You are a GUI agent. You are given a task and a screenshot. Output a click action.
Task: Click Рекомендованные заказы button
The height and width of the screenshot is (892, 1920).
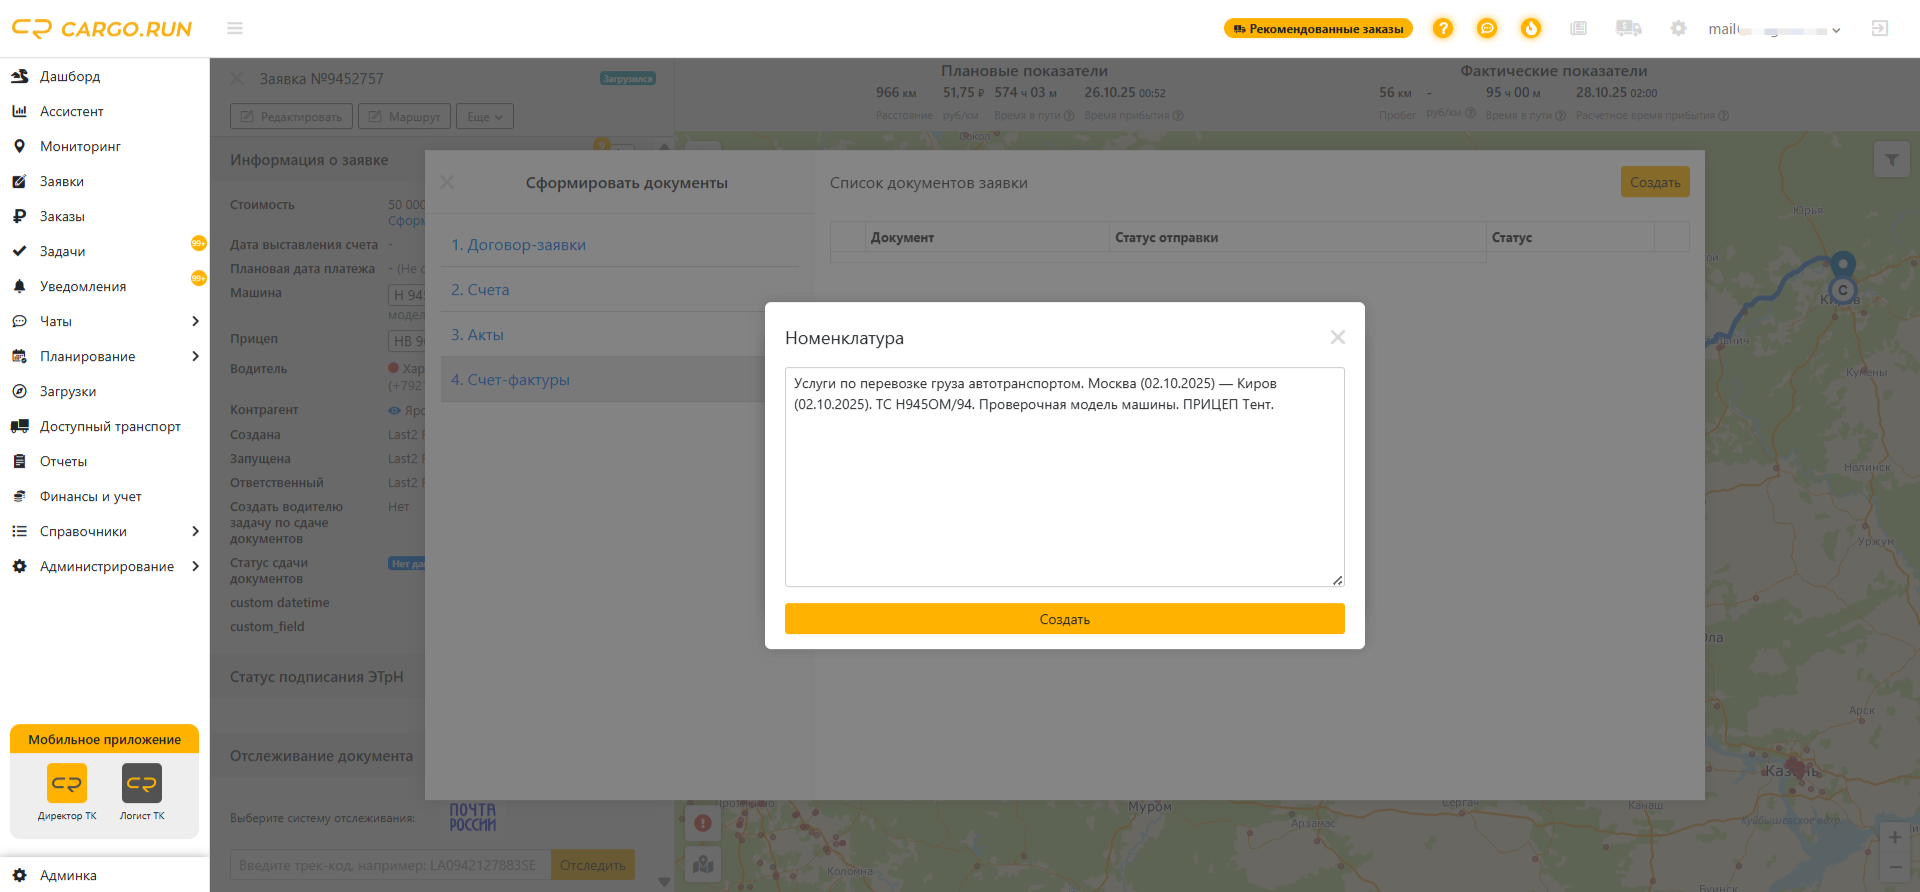(x=1318, y=28)
